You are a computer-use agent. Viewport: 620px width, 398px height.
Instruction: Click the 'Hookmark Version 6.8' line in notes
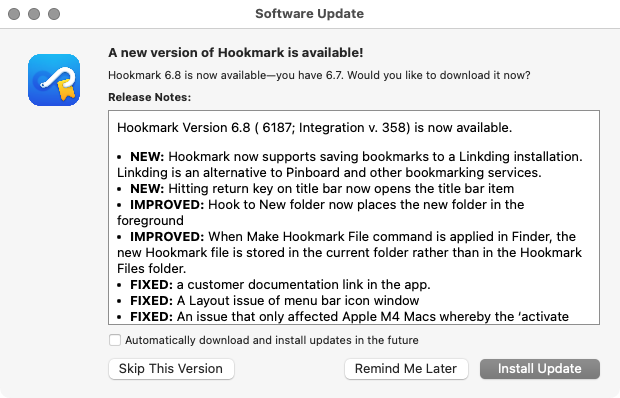[x=314, y=128]
